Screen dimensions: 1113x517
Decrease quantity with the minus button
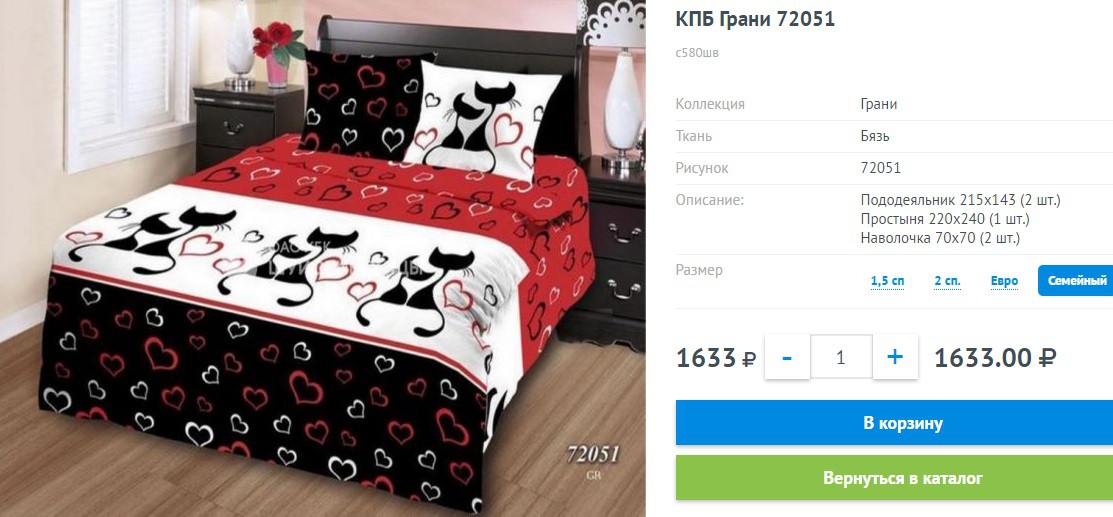[787, 357]
